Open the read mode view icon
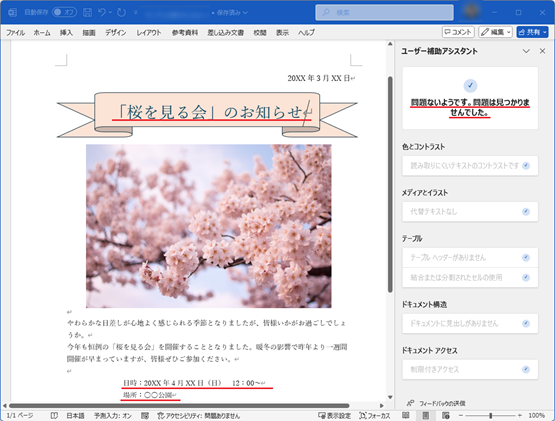The height and width of the screenshot is (421, 555). tap(406, 415)
